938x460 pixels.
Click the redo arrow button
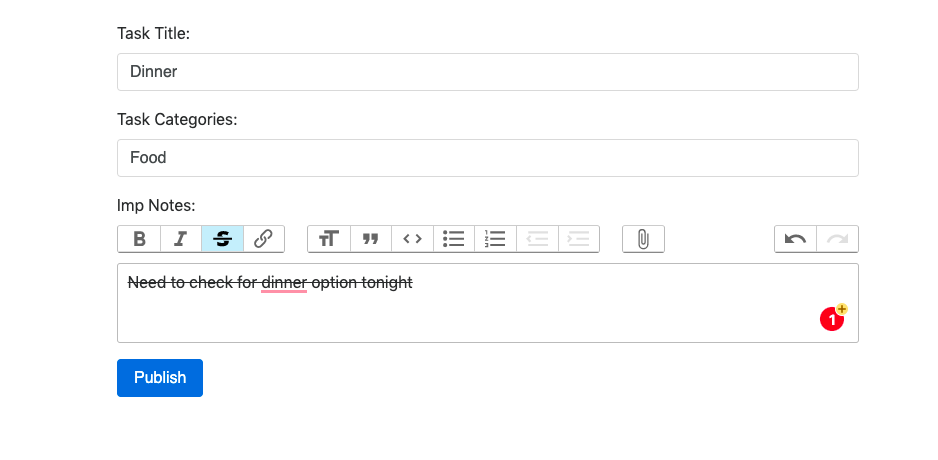[838, 239]
